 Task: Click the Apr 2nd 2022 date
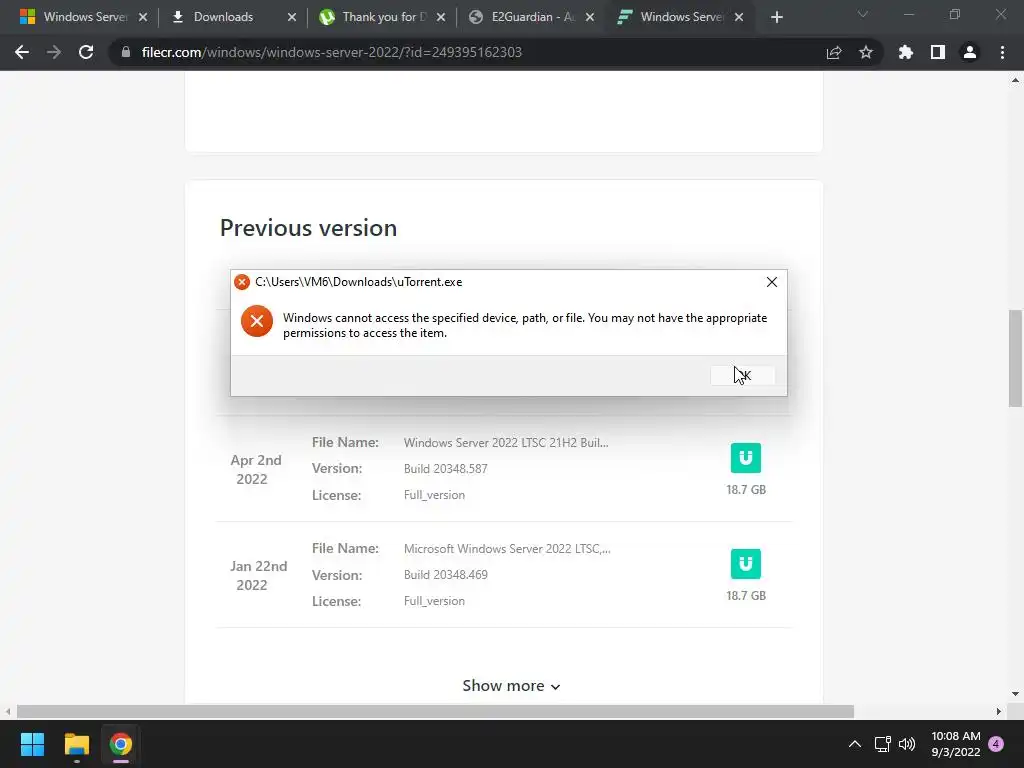(x=255, y=470)
